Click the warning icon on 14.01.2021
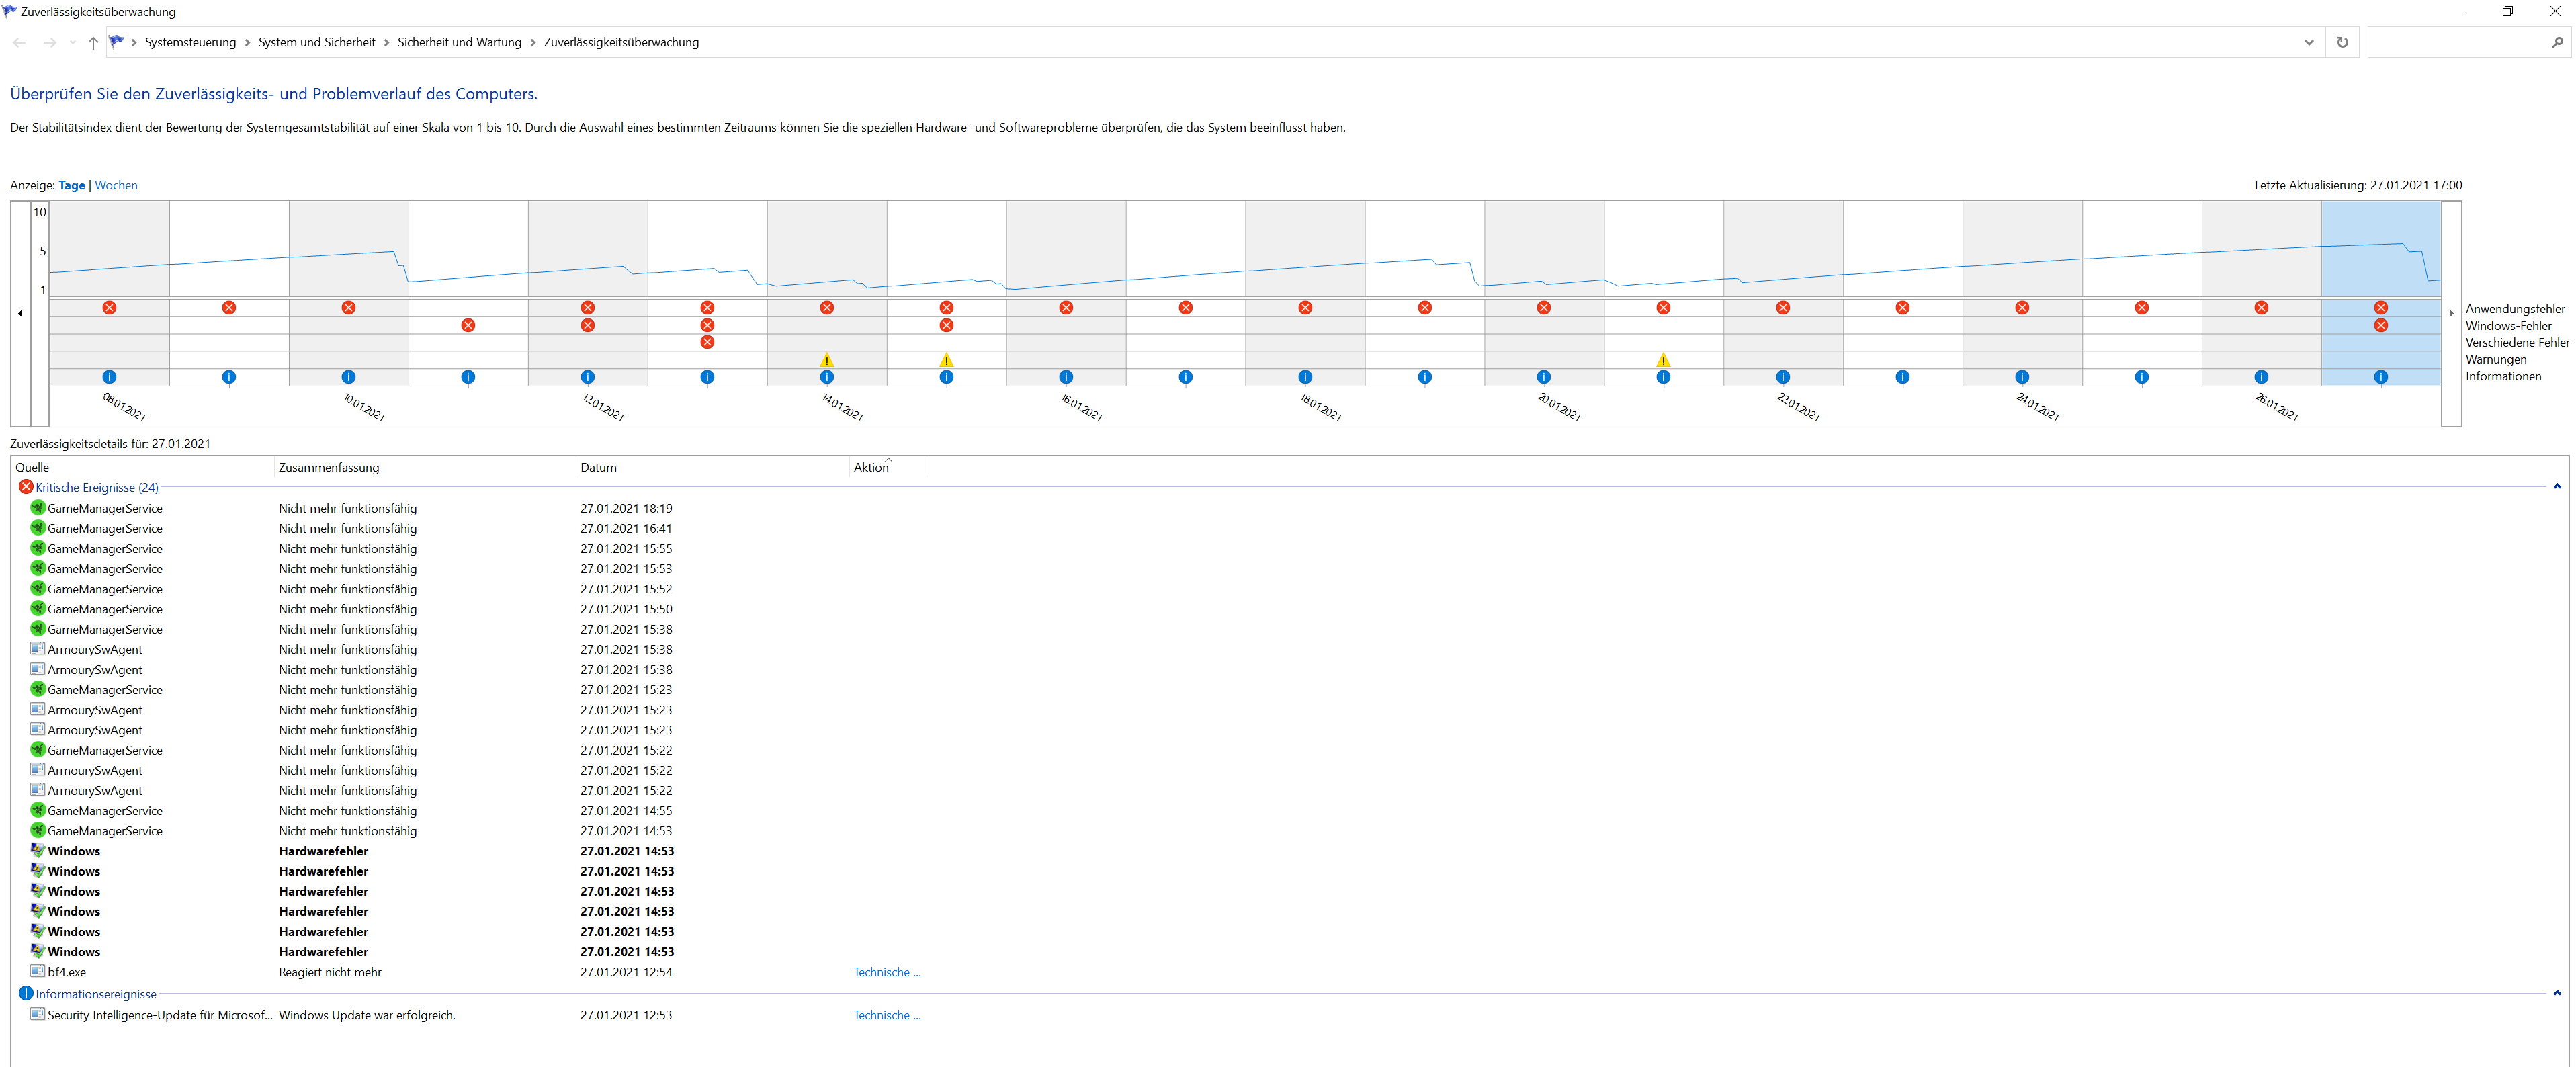 pyautogui.click(x=826, y=360)
